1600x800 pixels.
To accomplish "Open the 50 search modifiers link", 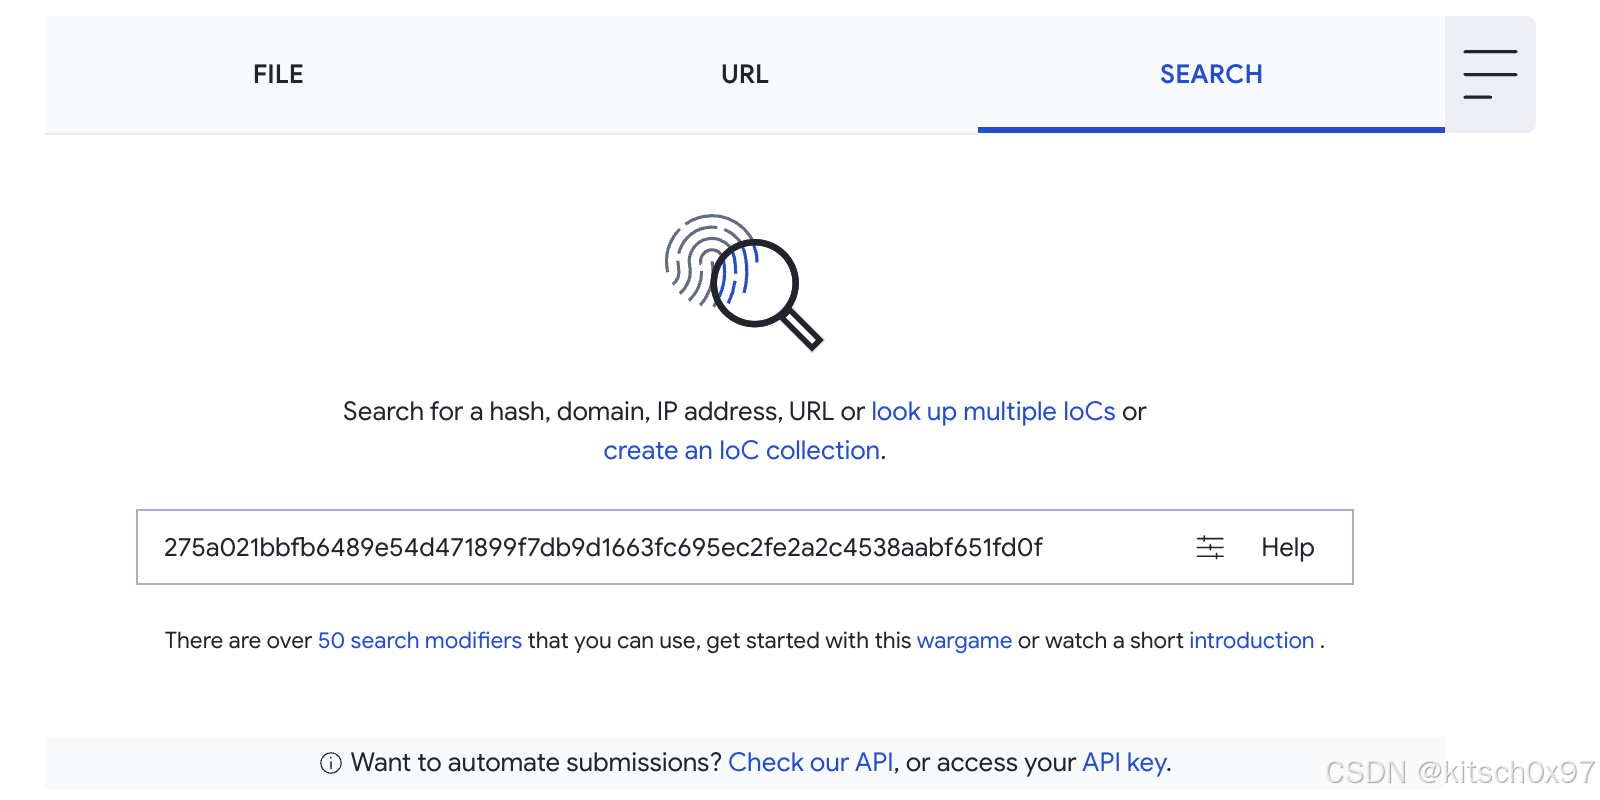I will [420, 640].
